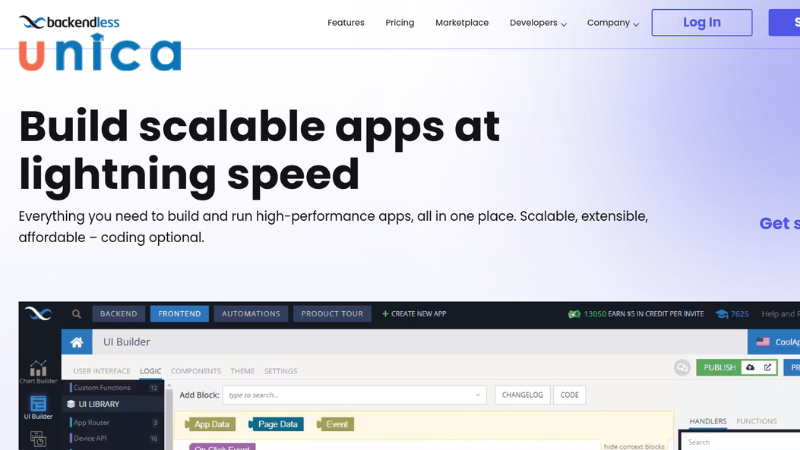Click the cloud upload icon

(750, 367)
